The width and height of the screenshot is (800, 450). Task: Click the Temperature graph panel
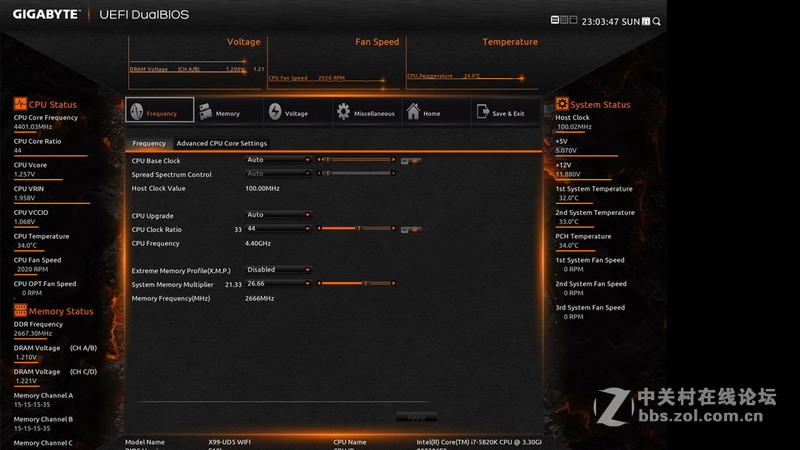[473, 63]
